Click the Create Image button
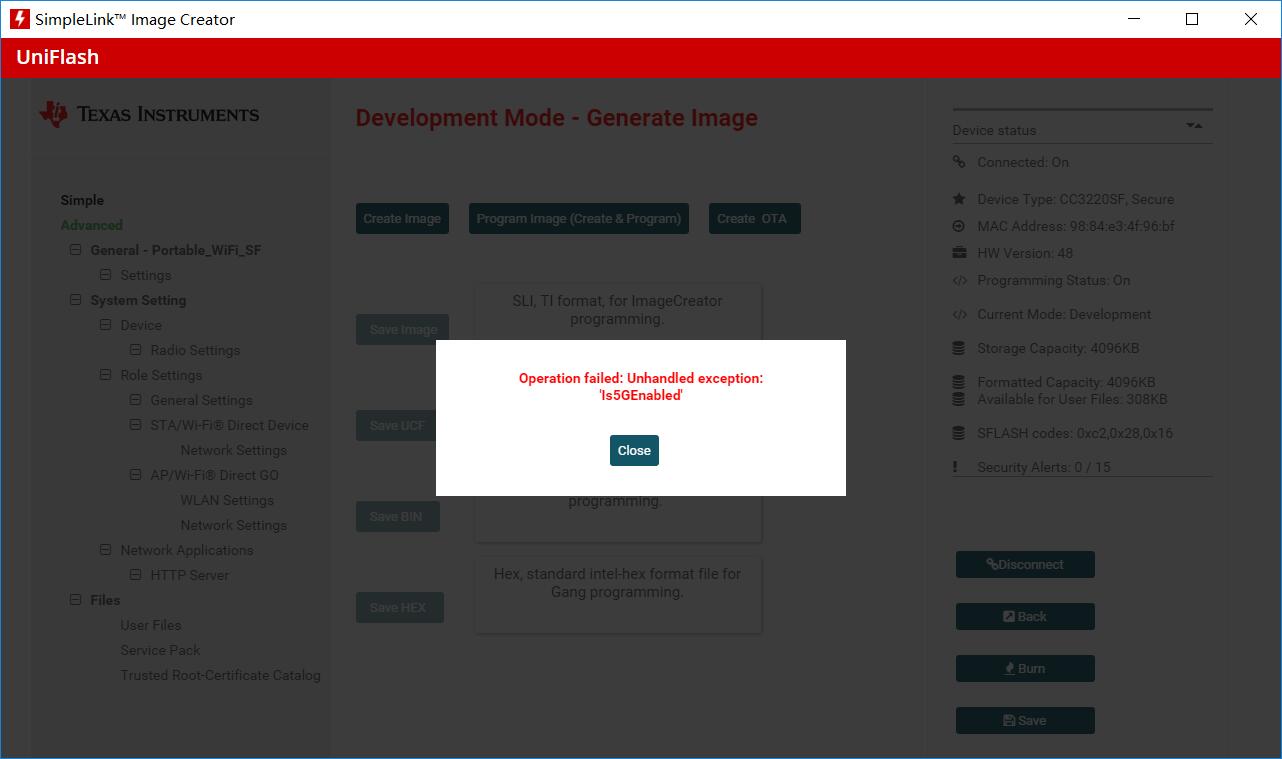 [402, 219]
